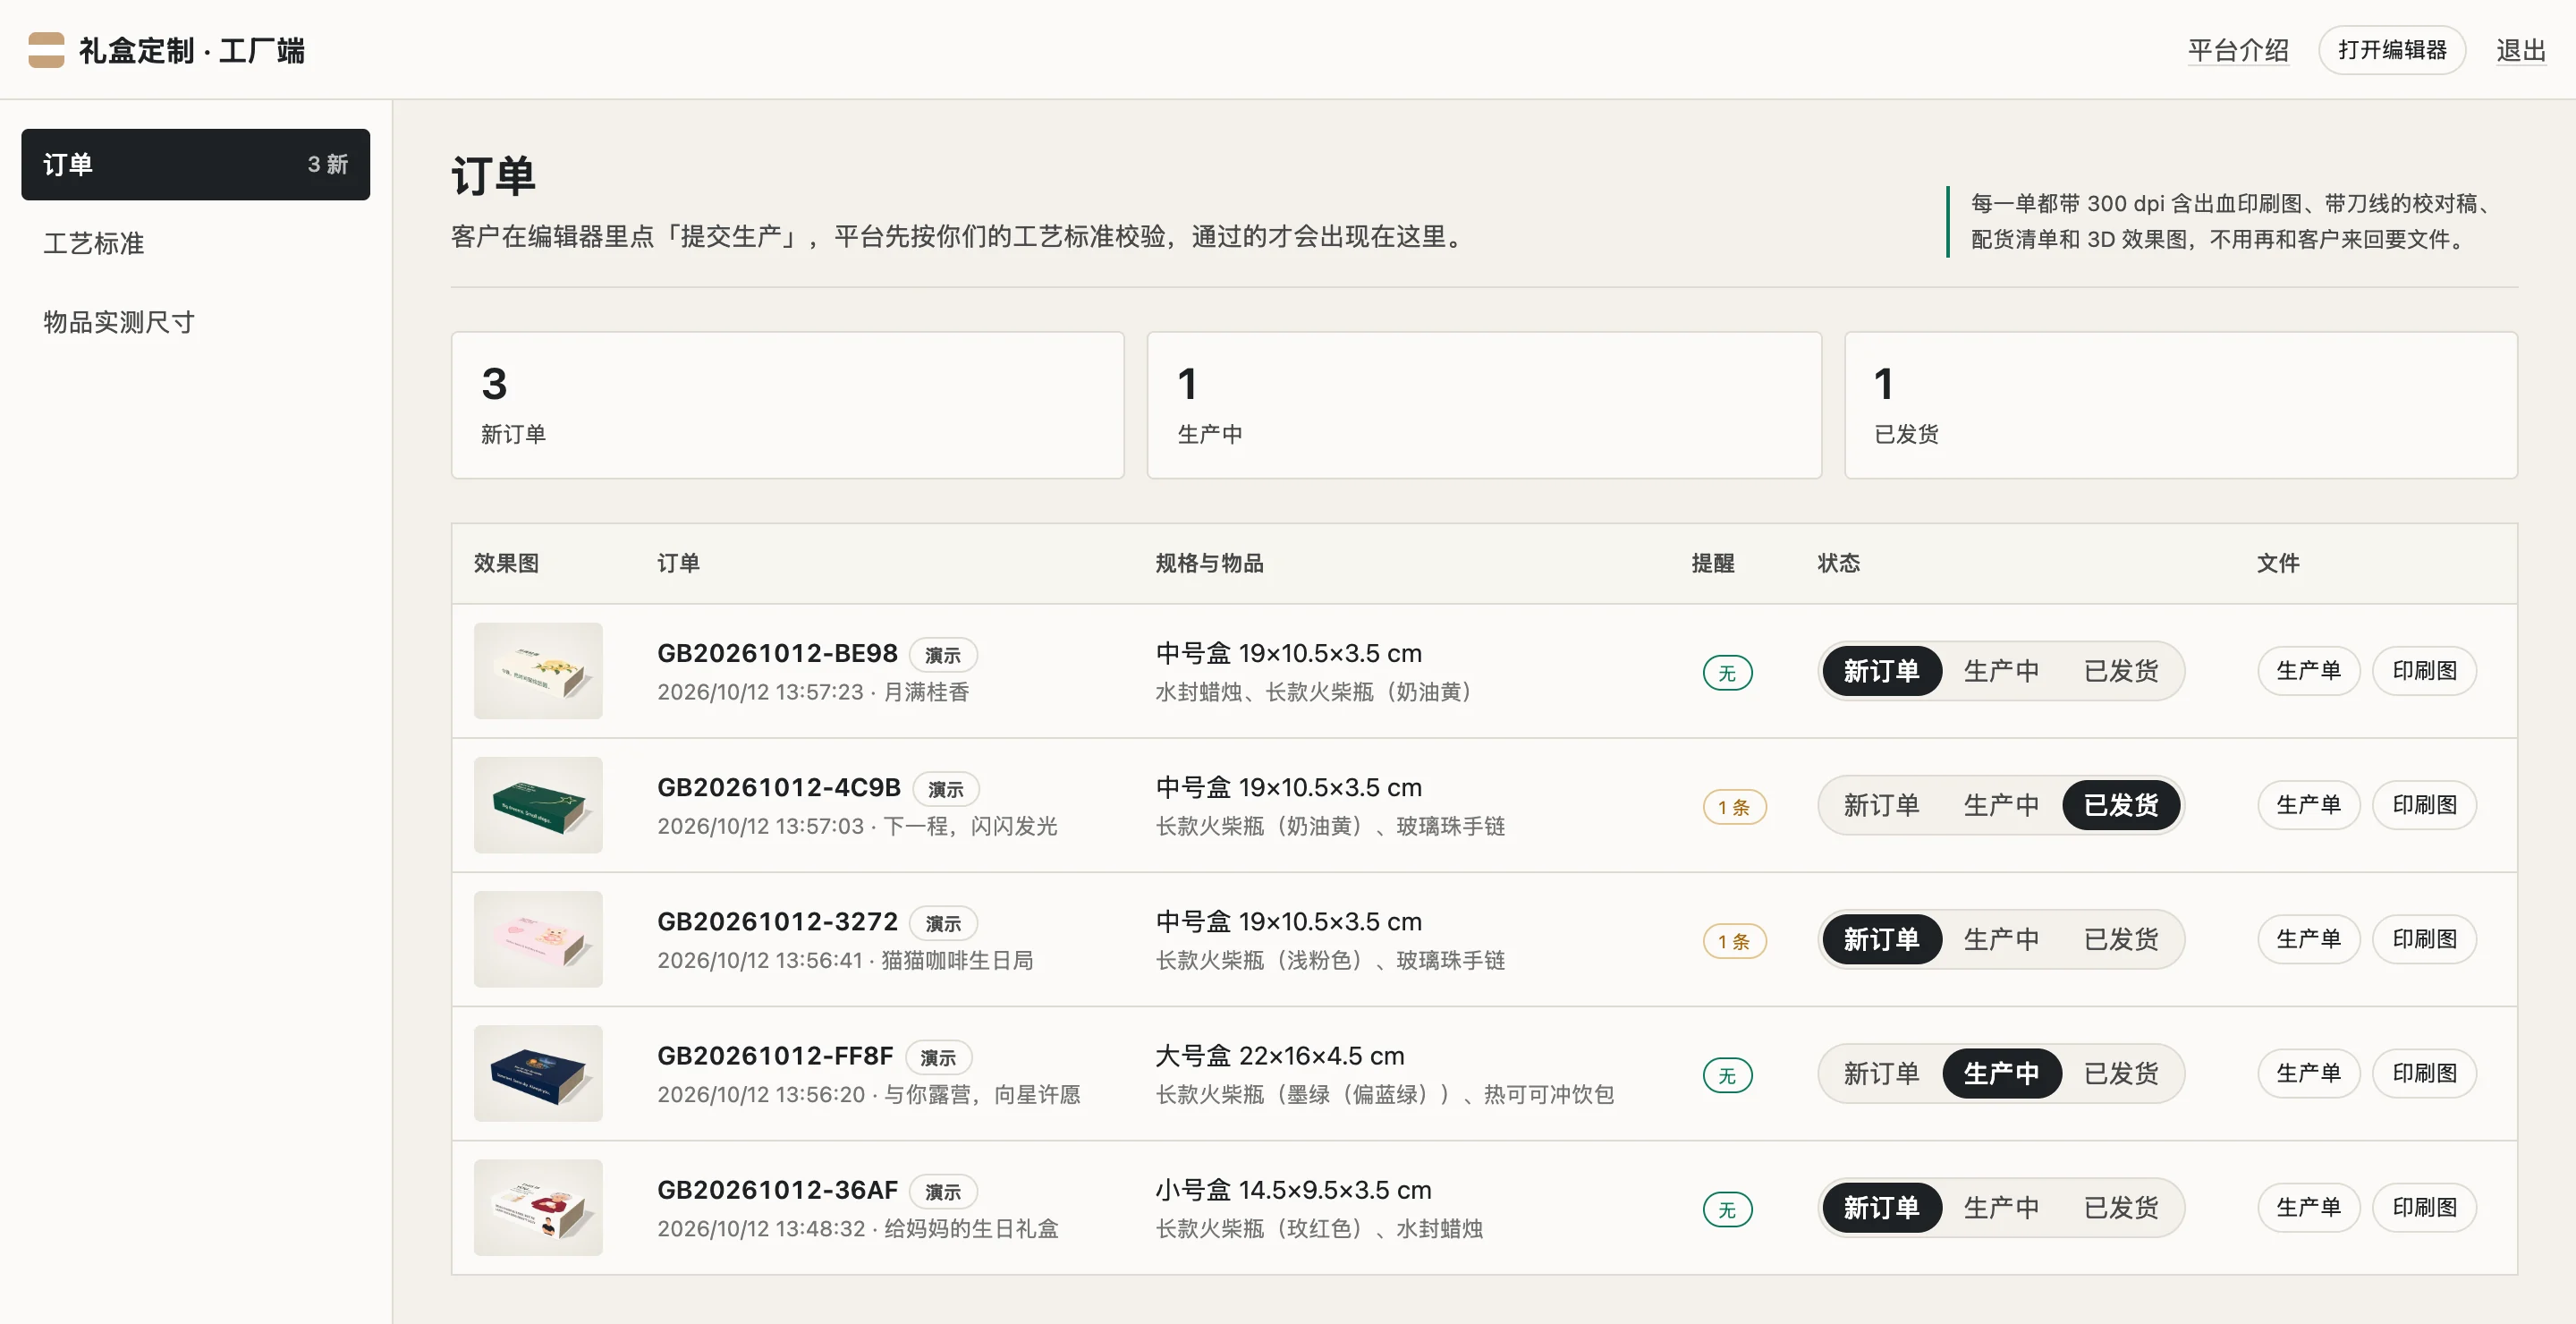Click the 已发货 stat card

point(2180,405)
